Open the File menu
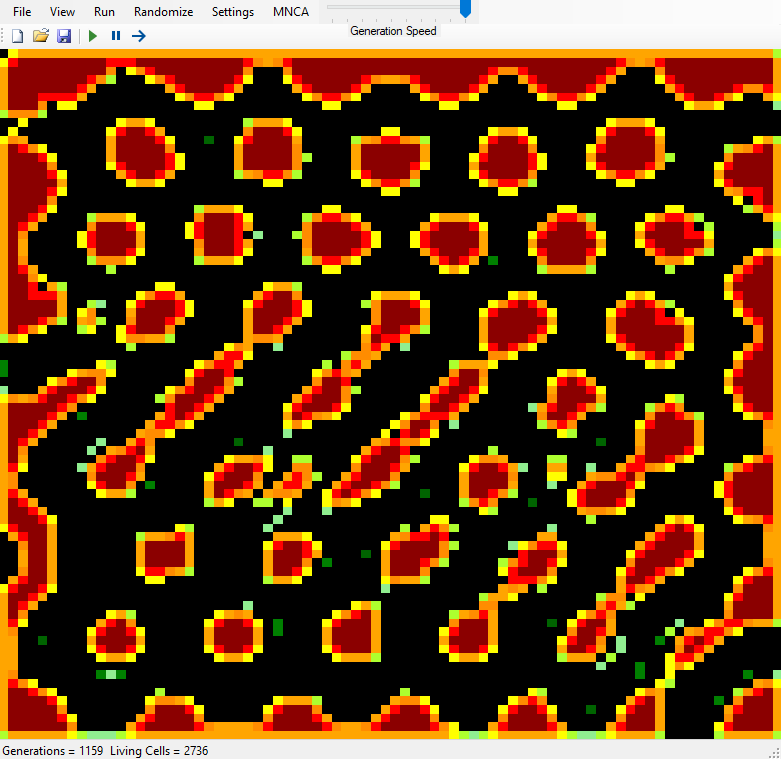The height and width of the screenshot is (759, 781). (22, 11)
